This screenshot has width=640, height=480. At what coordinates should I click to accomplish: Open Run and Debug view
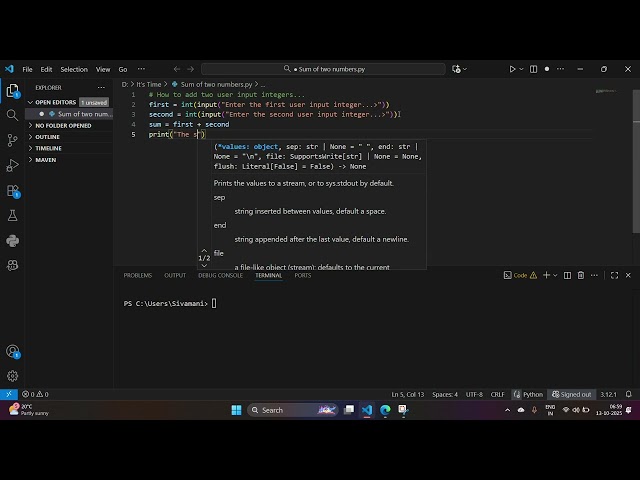[x=12, y=165]
